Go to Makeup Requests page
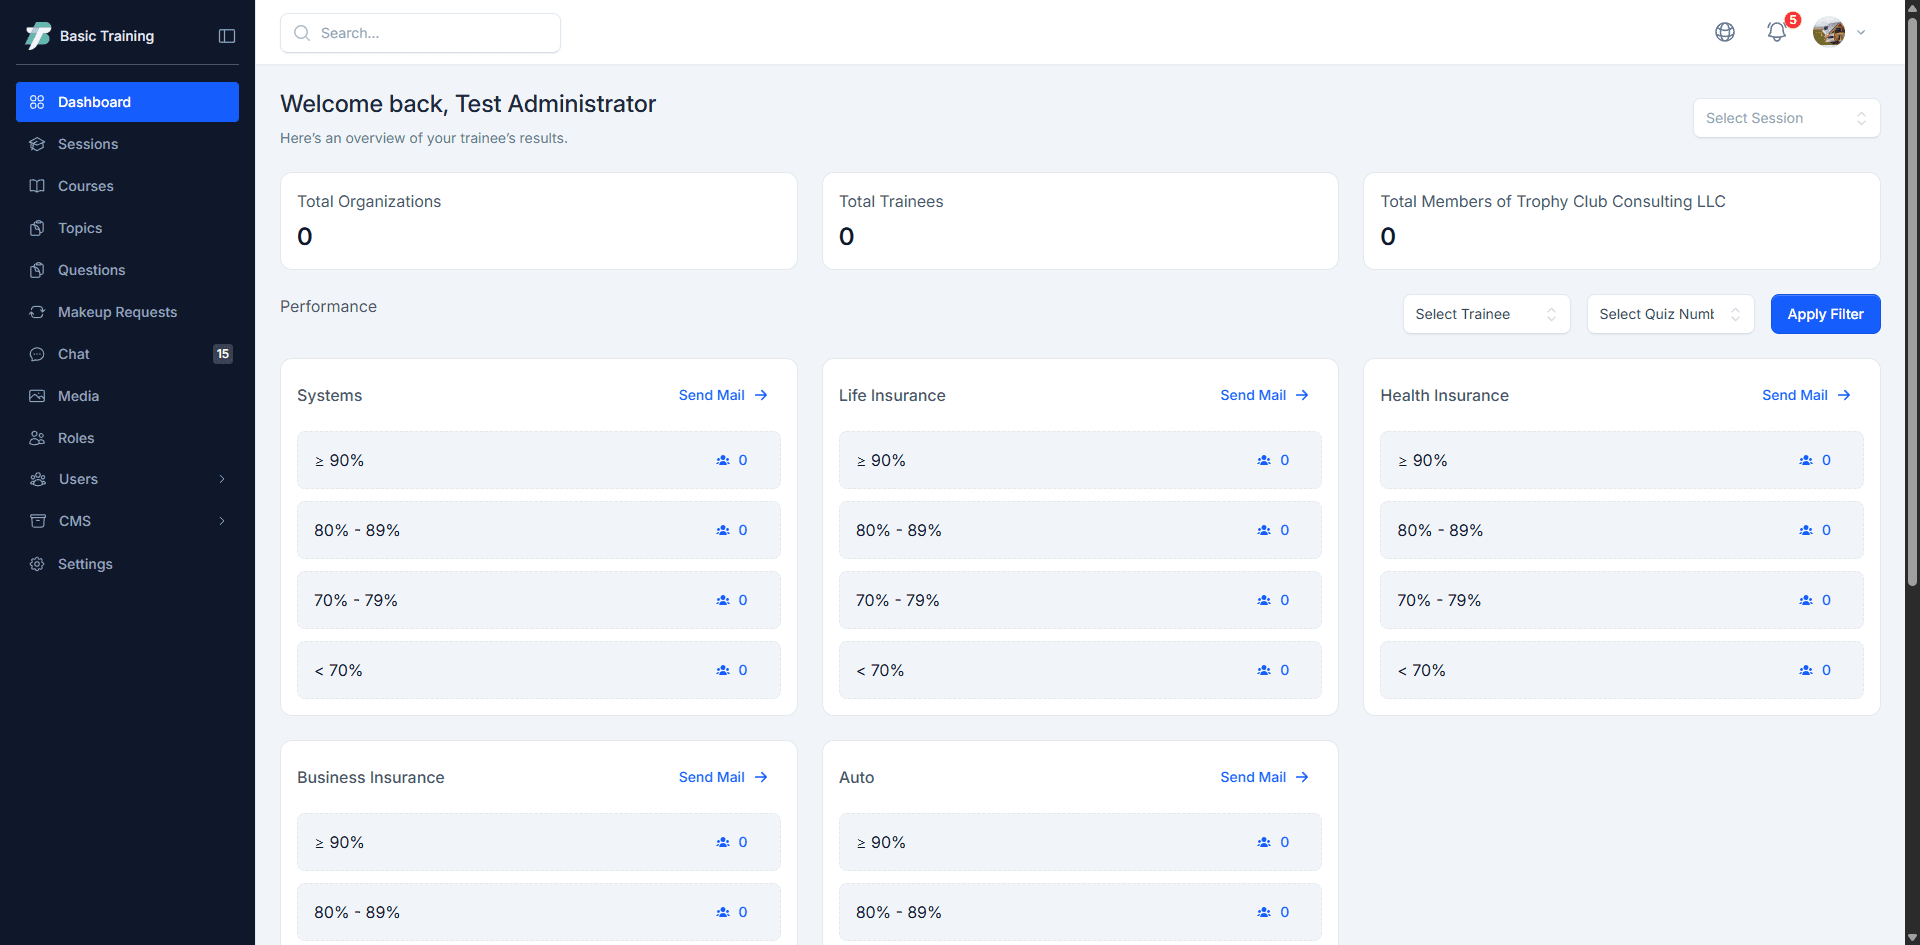Viewport: 1920px width, 945px height. (x=117, y=312)
